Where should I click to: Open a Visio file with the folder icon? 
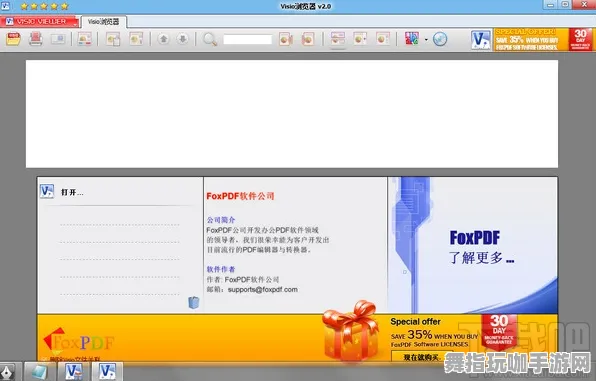tap(13, 39)
